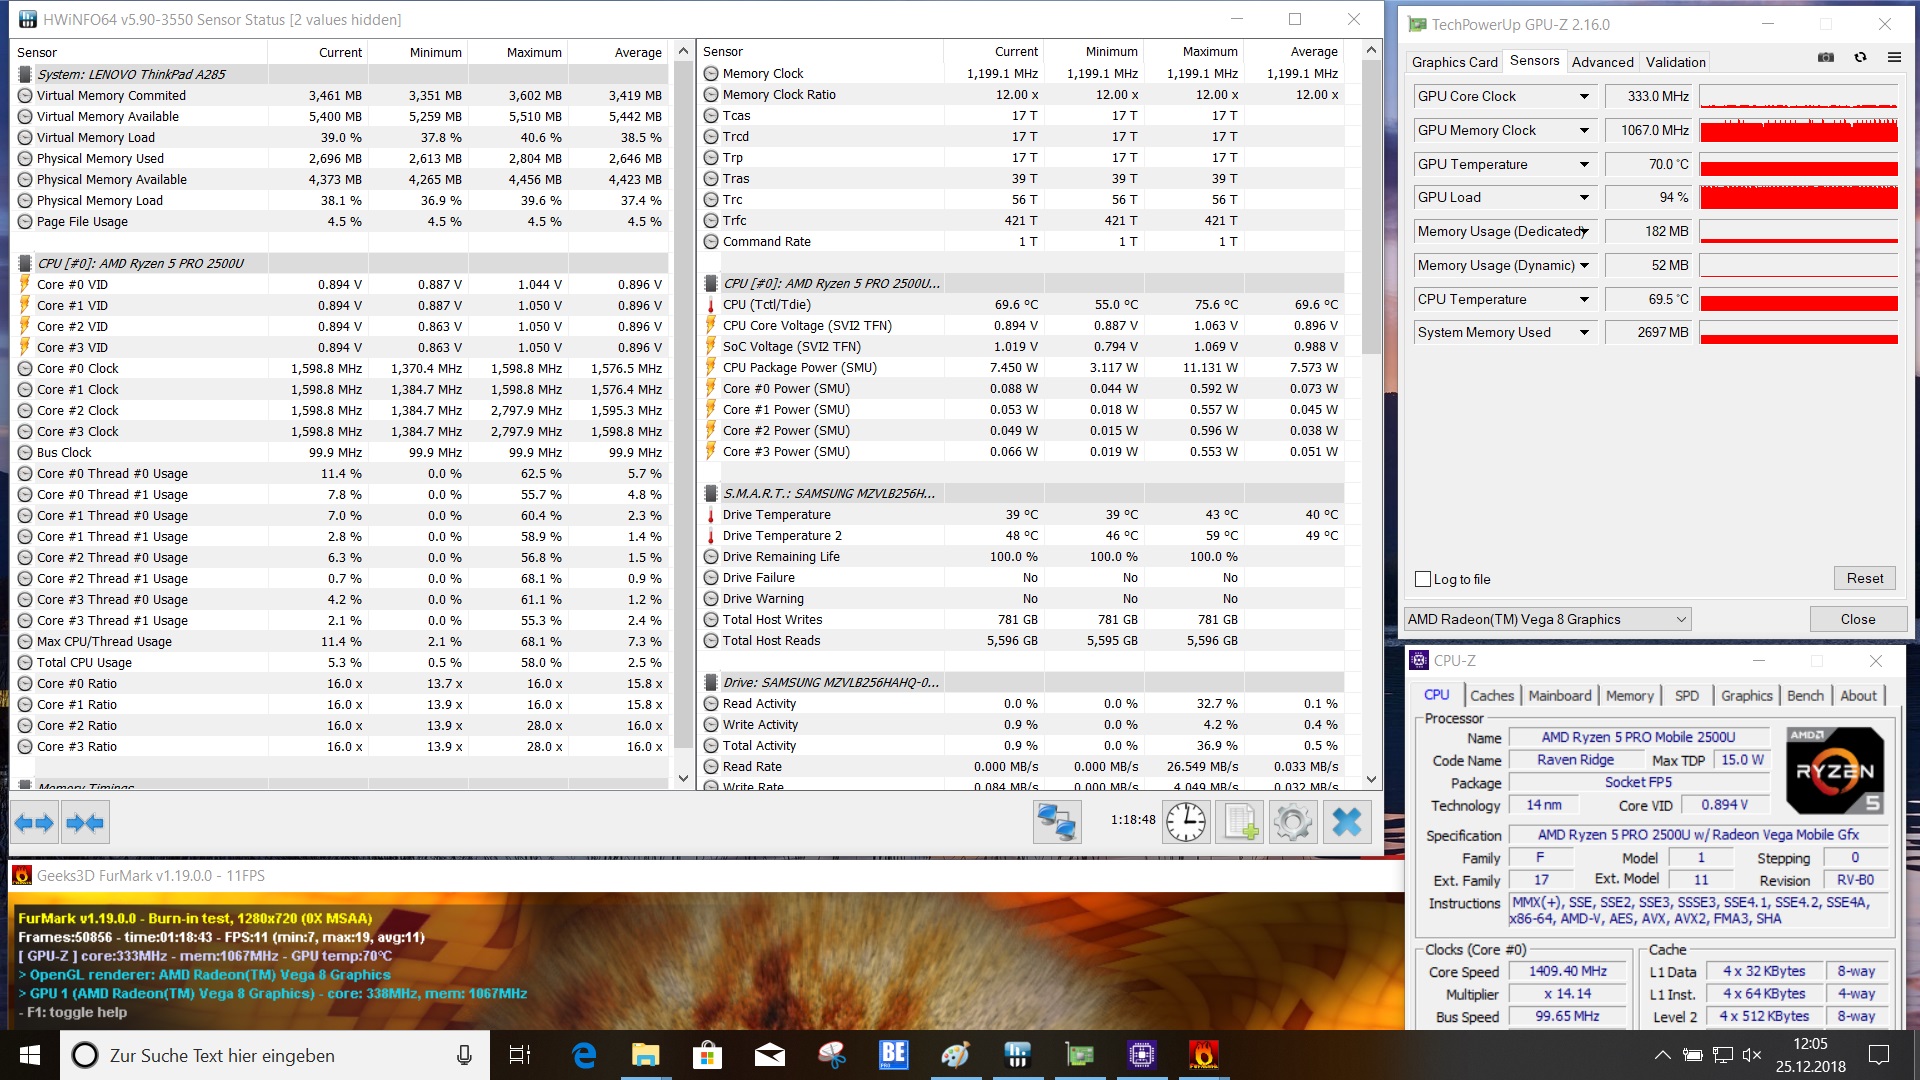Open the Mainboard tab in CPU-Z

click(1559, 696)
